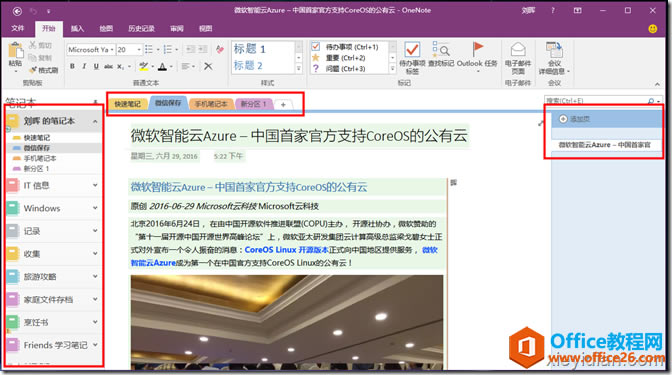Expand the styles gallery list
Screen dimensions: 672x375
pyautogui.click(x=299, y=69)
